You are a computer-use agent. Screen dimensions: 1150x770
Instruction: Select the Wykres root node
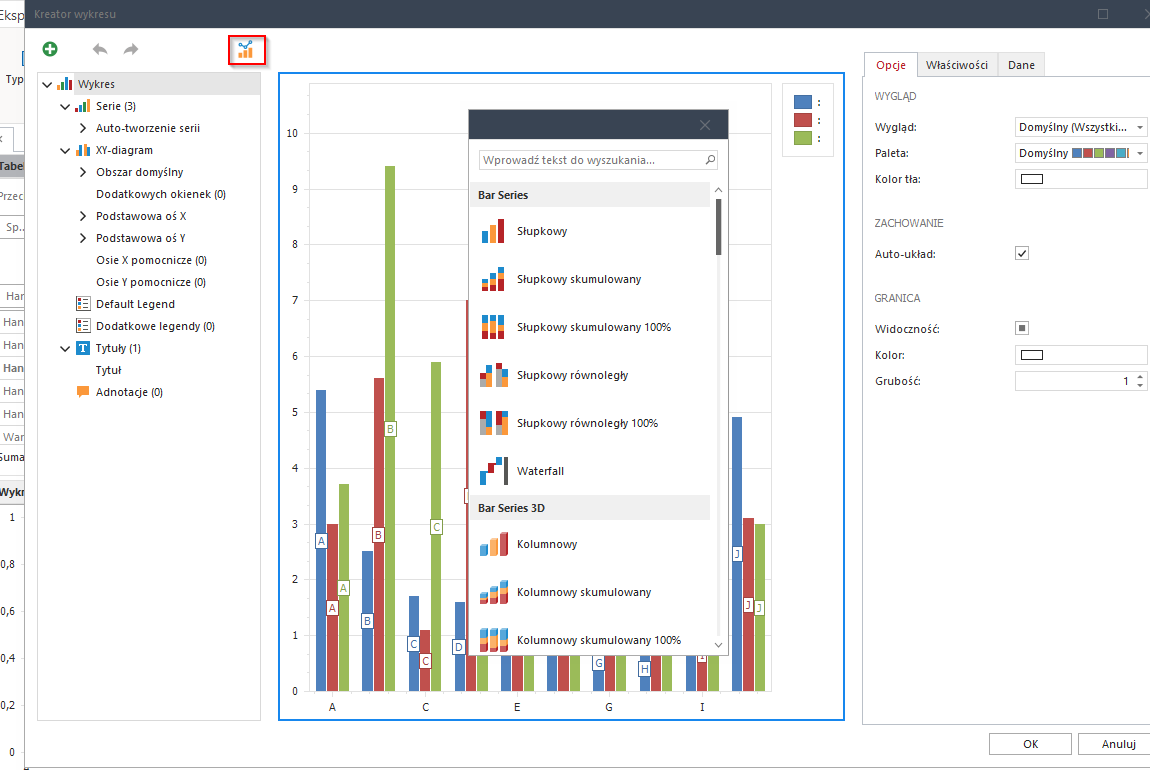[96, 84]
